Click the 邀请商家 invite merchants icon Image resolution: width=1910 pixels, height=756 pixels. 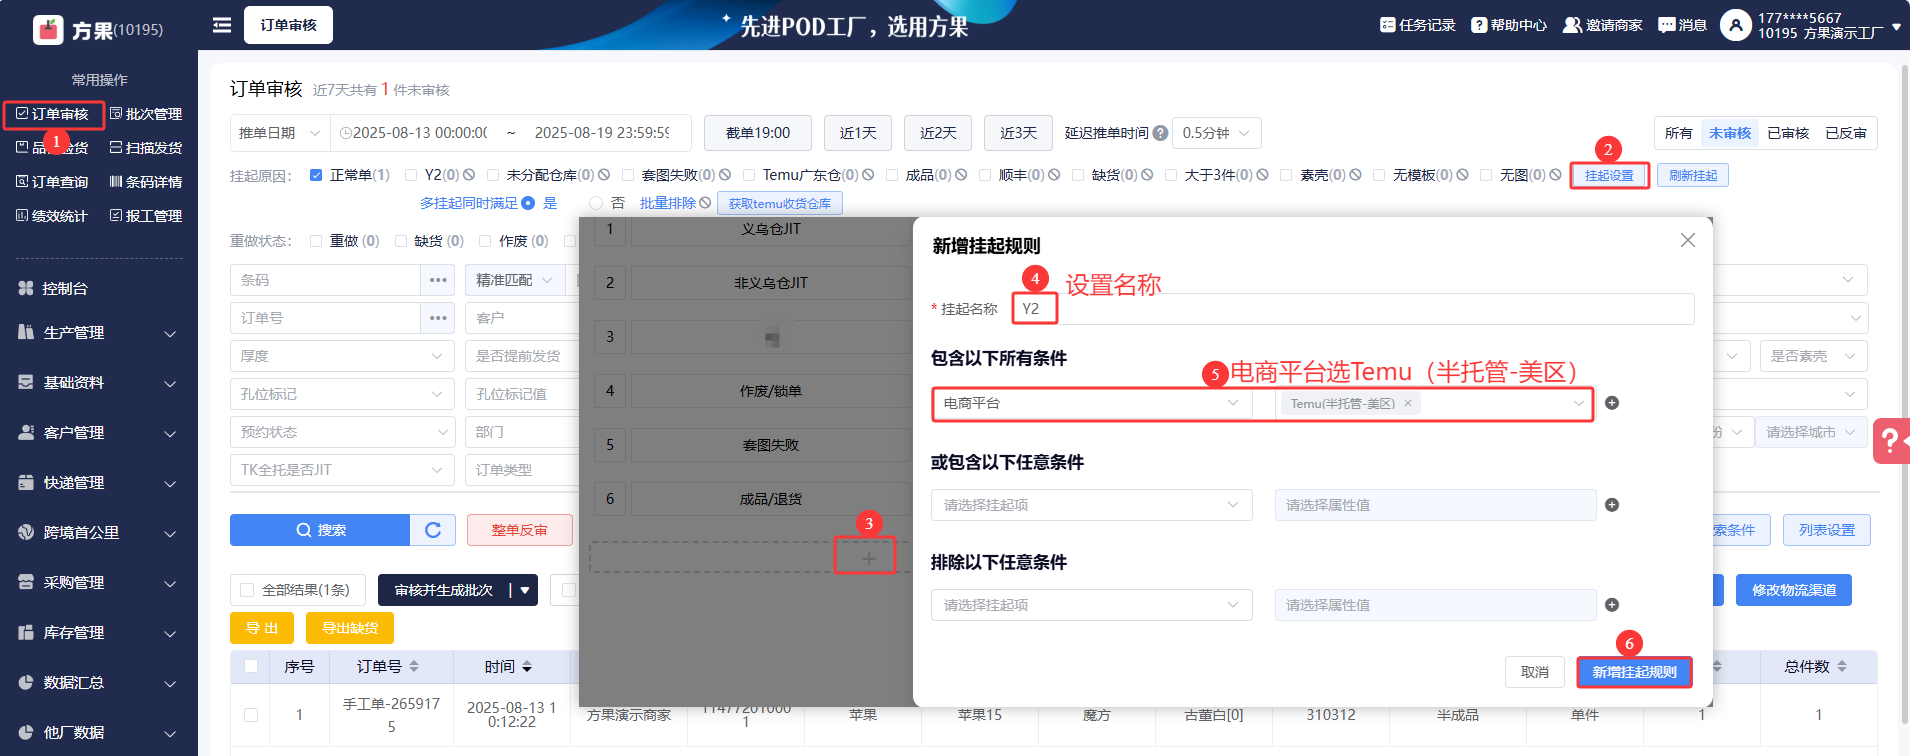(x=1572, y=25)
